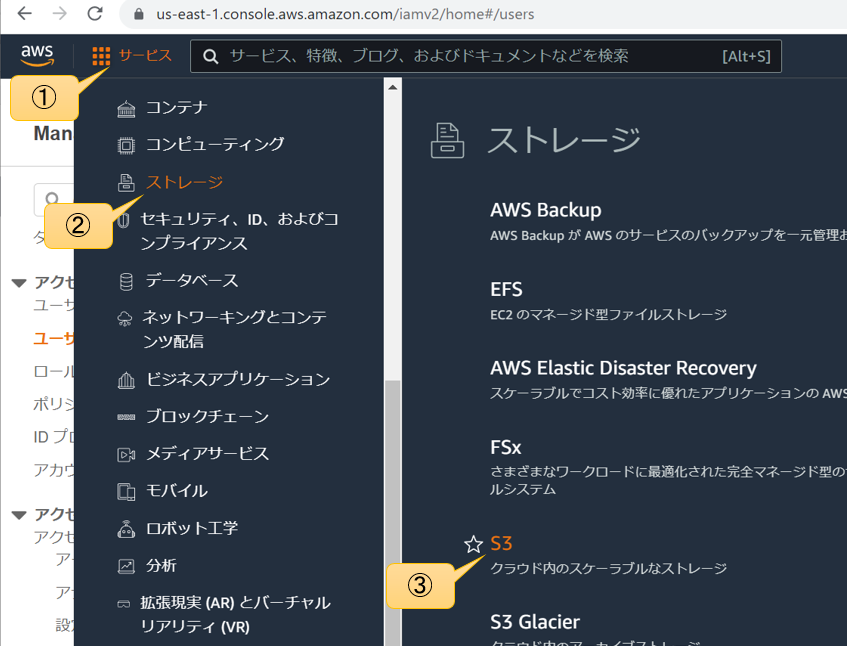Image resolution: width=847 pixels, height=646 pixels.
Task: Select データベース category
Action: click(x=192, y=281)
